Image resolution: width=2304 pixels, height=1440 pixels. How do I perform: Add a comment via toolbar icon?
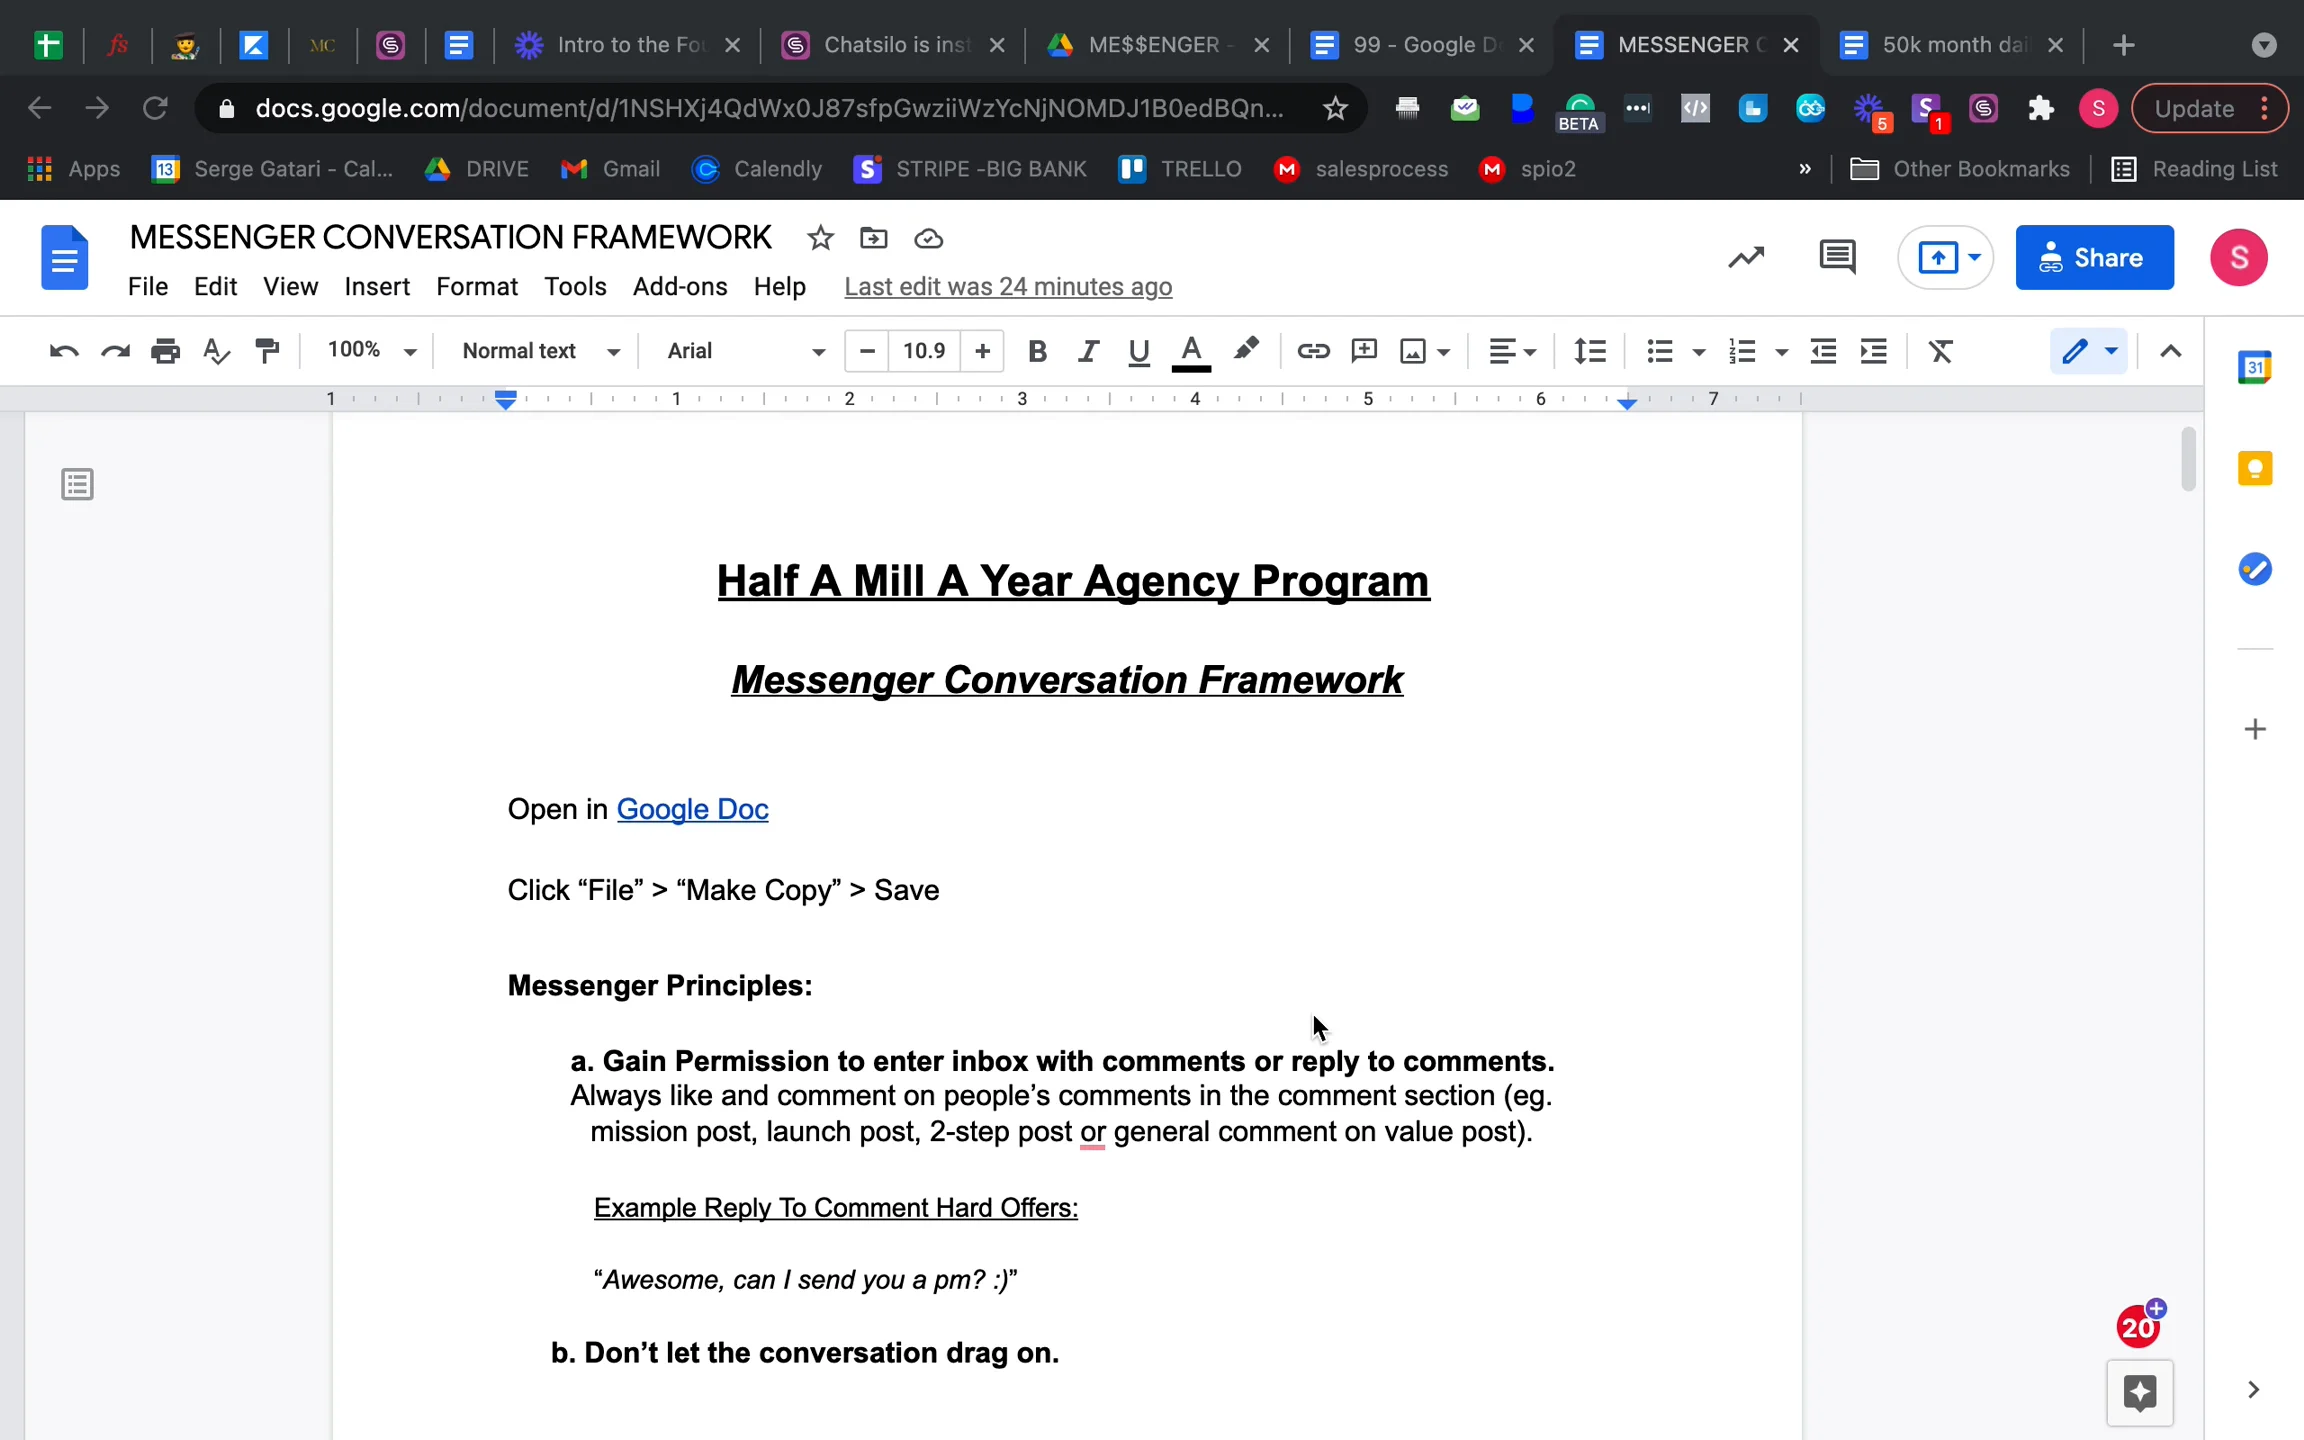1364,351
